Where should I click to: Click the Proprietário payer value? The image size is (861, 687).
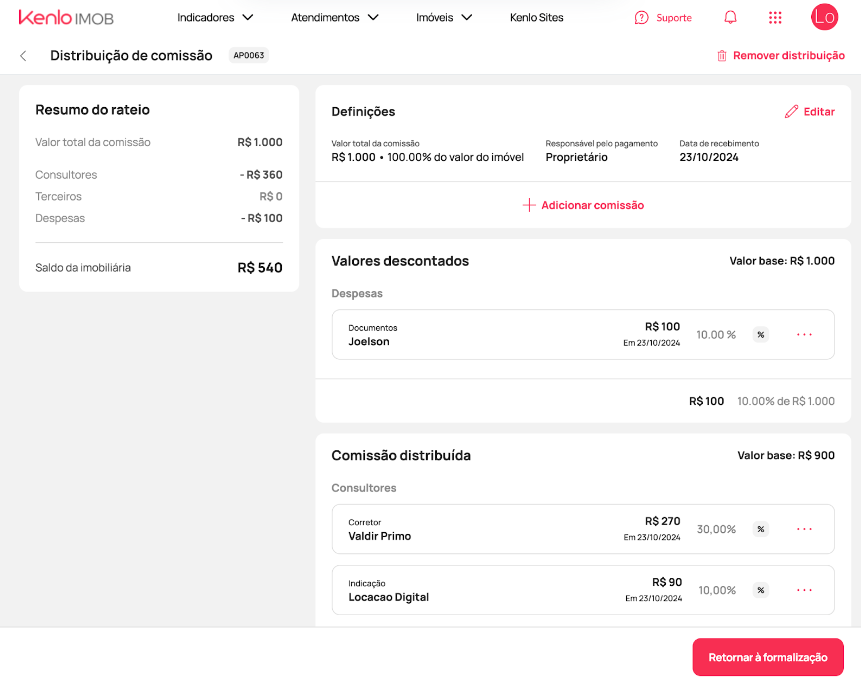coord(577,157)
